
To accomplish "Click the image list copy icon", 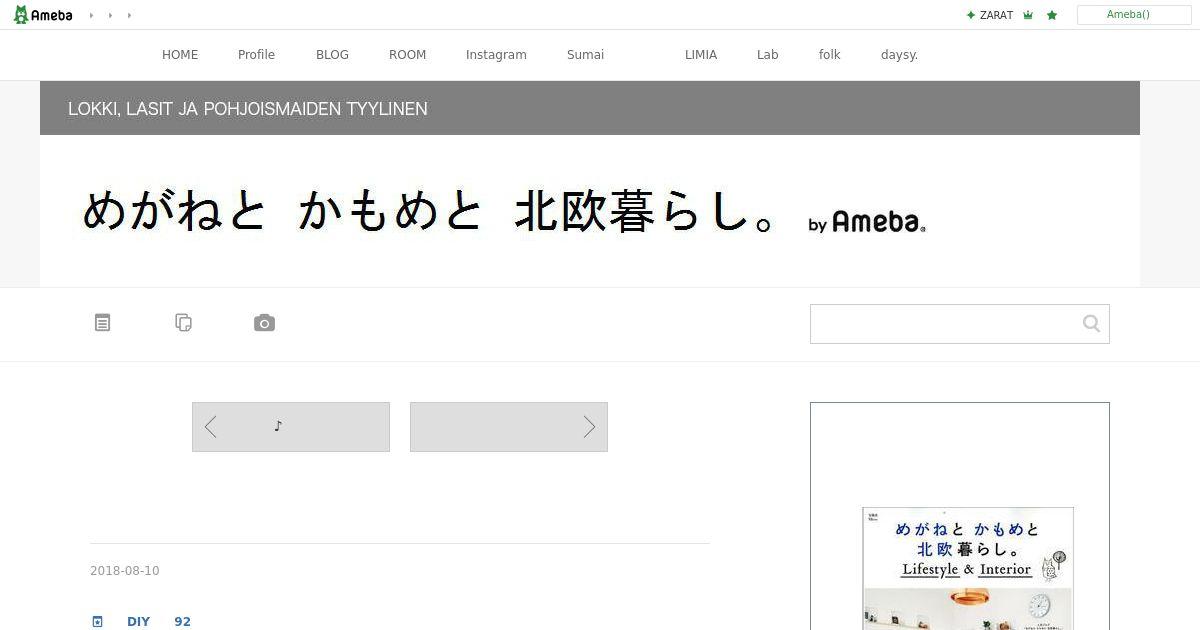I will [183, 322].
